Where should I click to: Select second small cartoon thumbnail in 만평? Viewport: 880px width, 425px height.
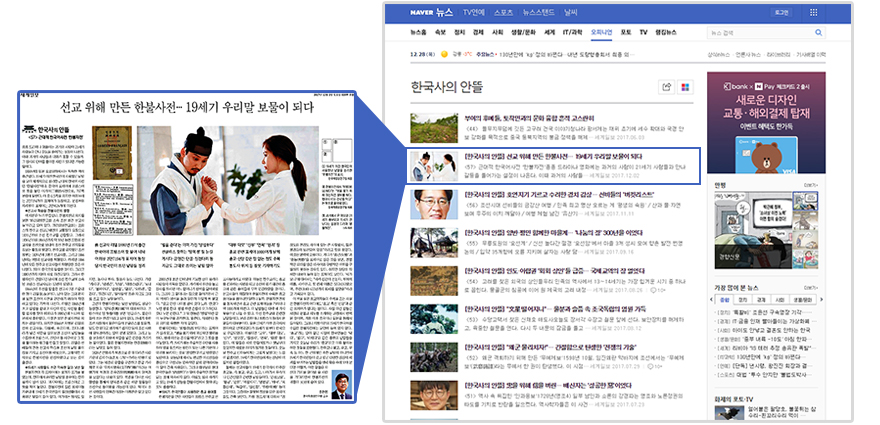[805, 221]
